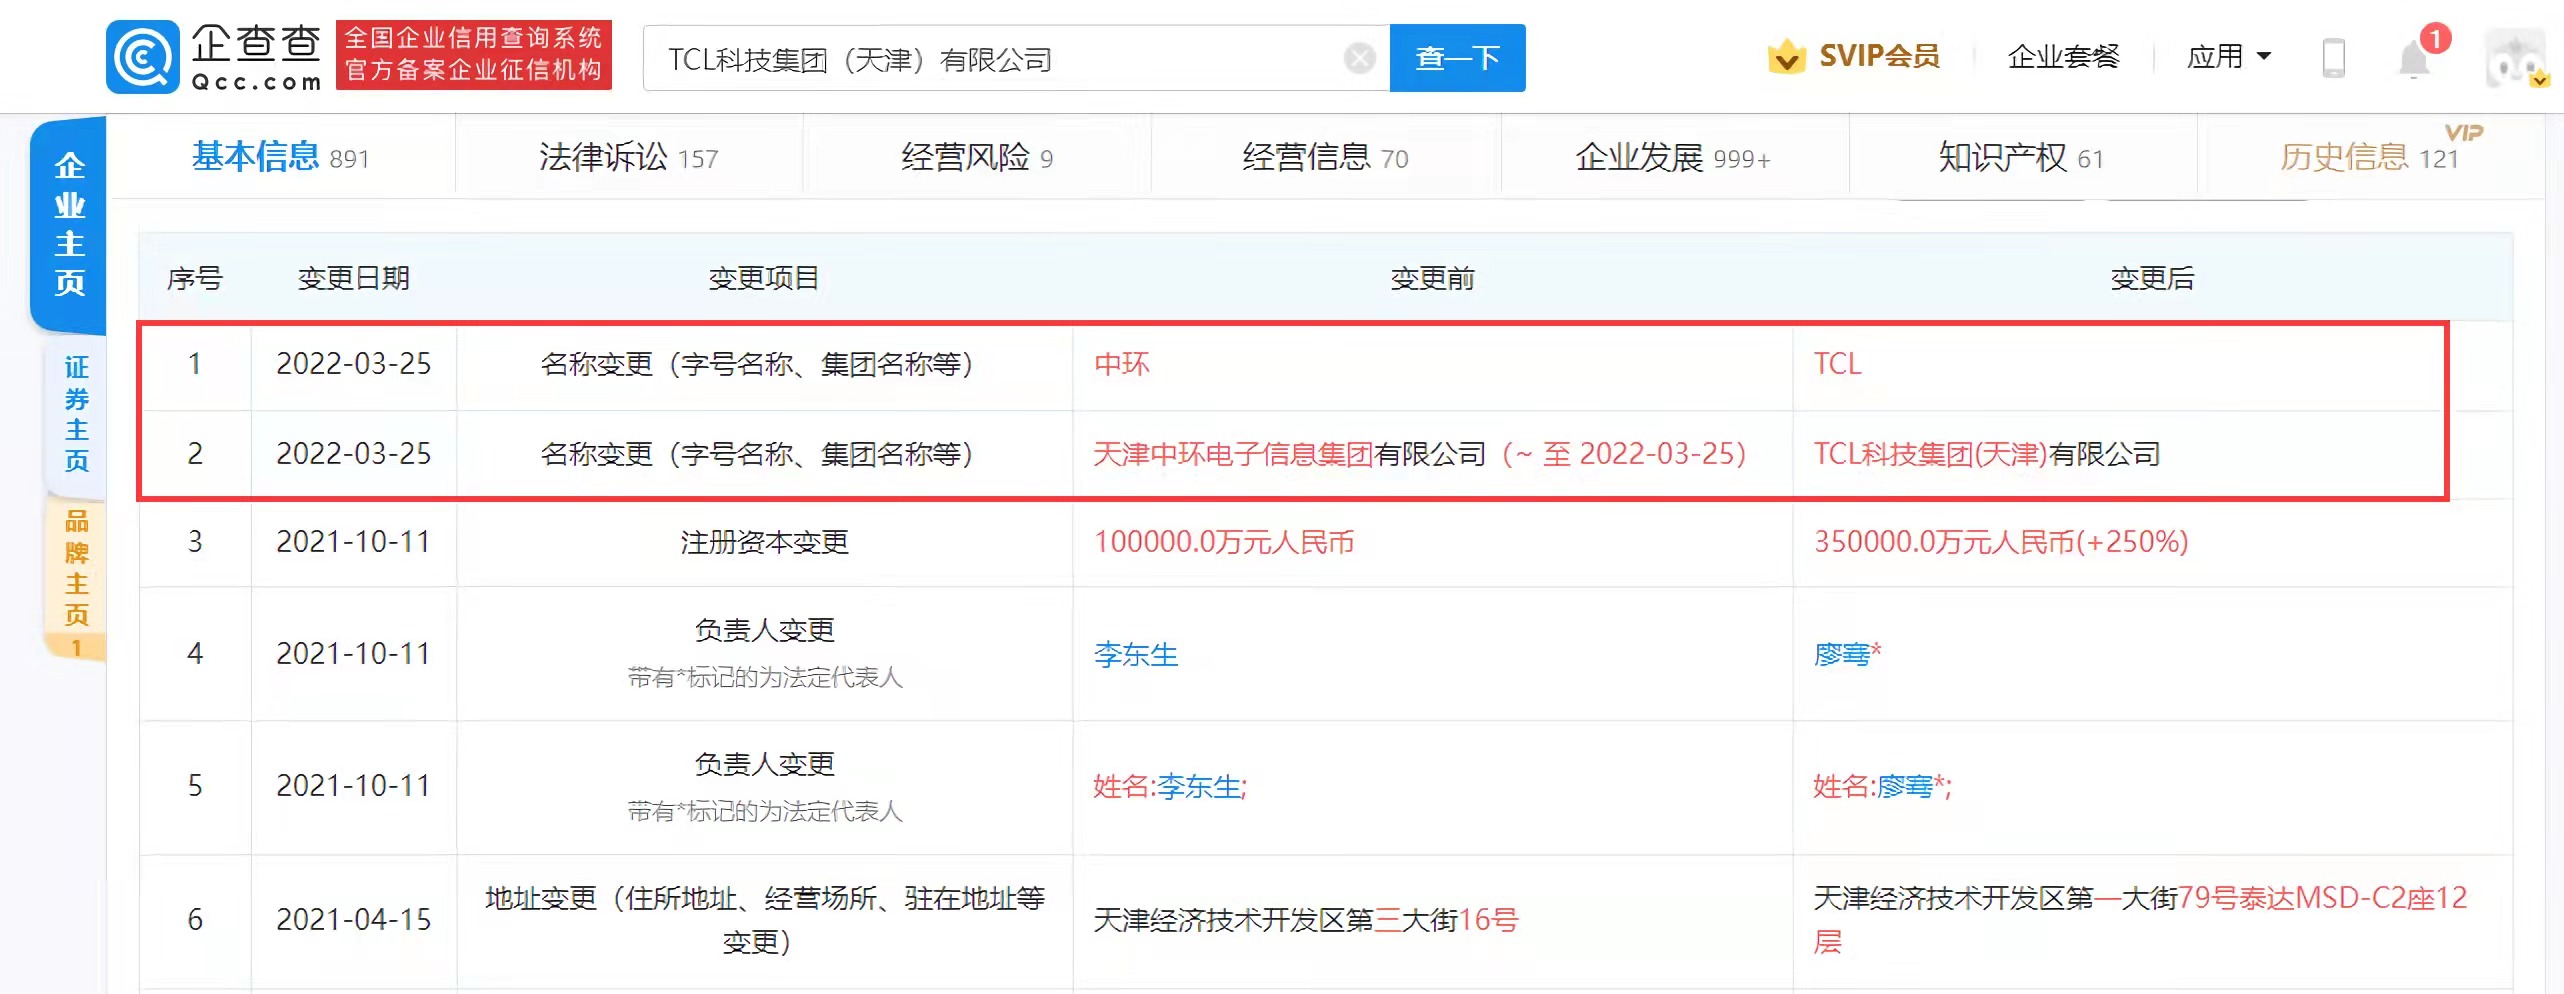Click TCL after-change value in row 1
Screen dimensions: 2564x994
(1837, 363)
